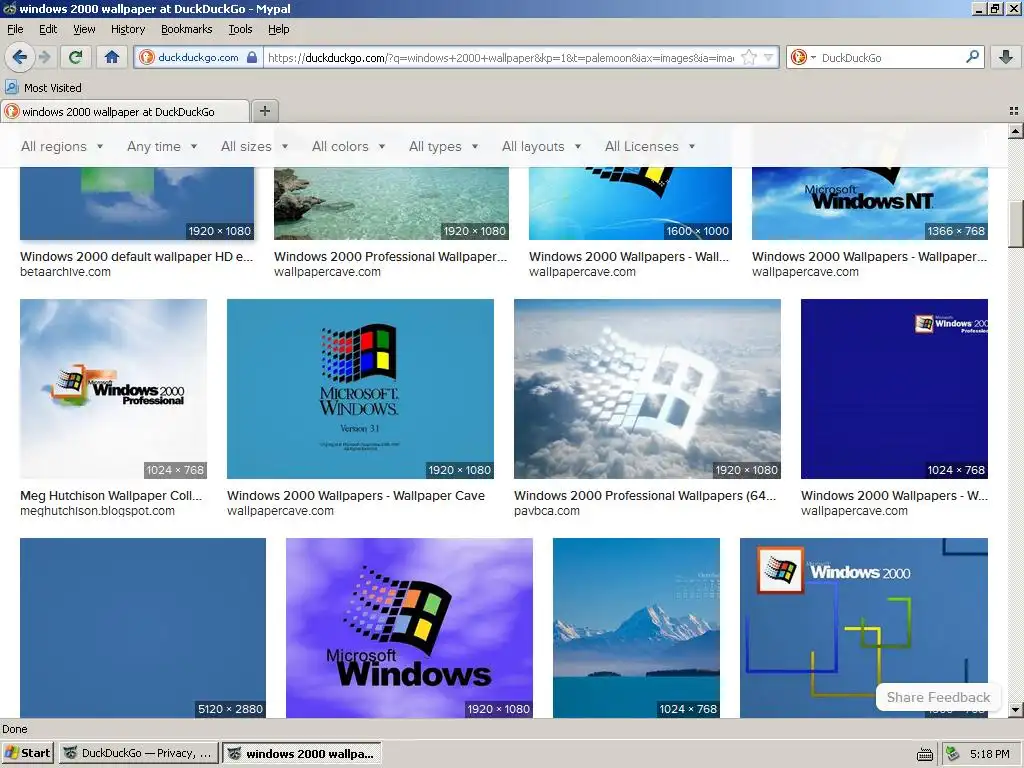Expand the All types filter
Screen dimensions: 1024x768
pos(443,146)
